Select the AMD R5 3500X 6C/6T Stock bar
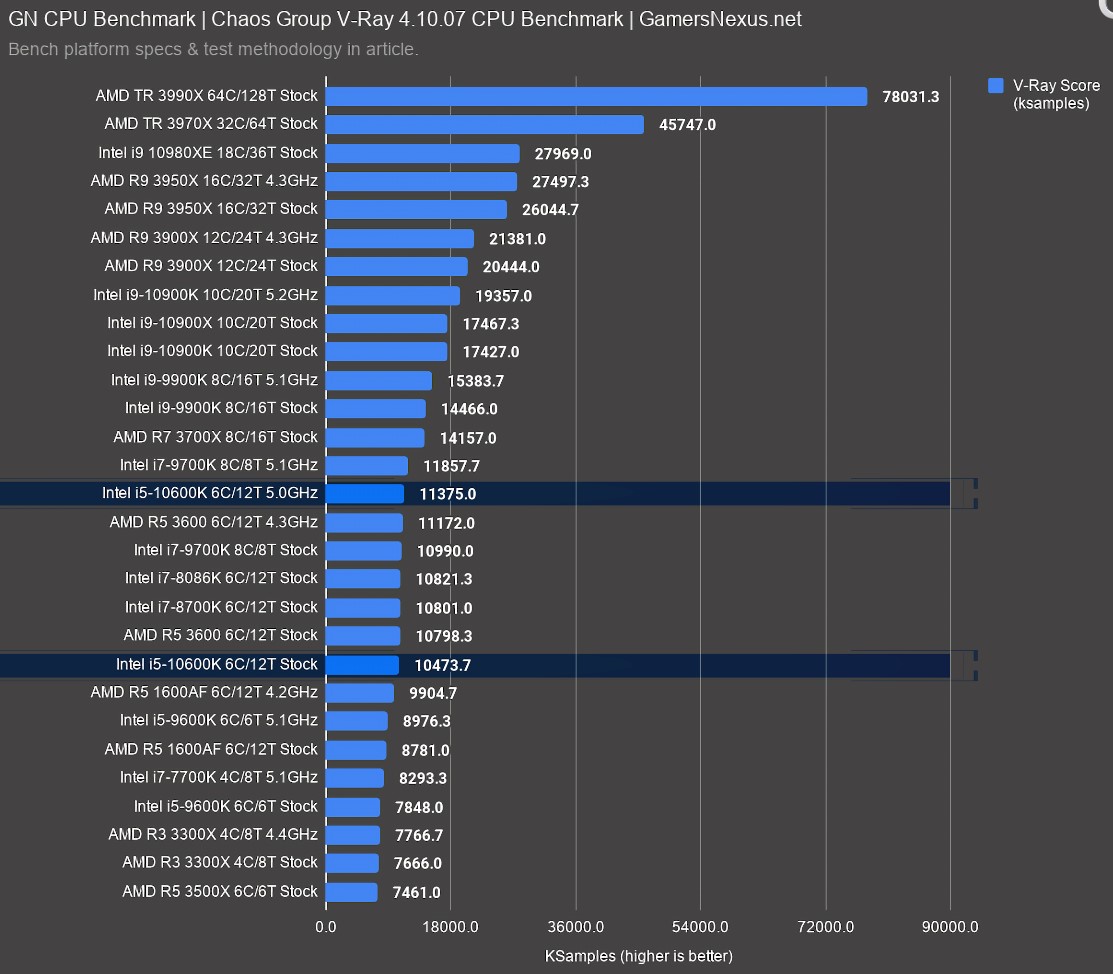The height and width of the screenshot is (974, 1113). pos(352,892)
